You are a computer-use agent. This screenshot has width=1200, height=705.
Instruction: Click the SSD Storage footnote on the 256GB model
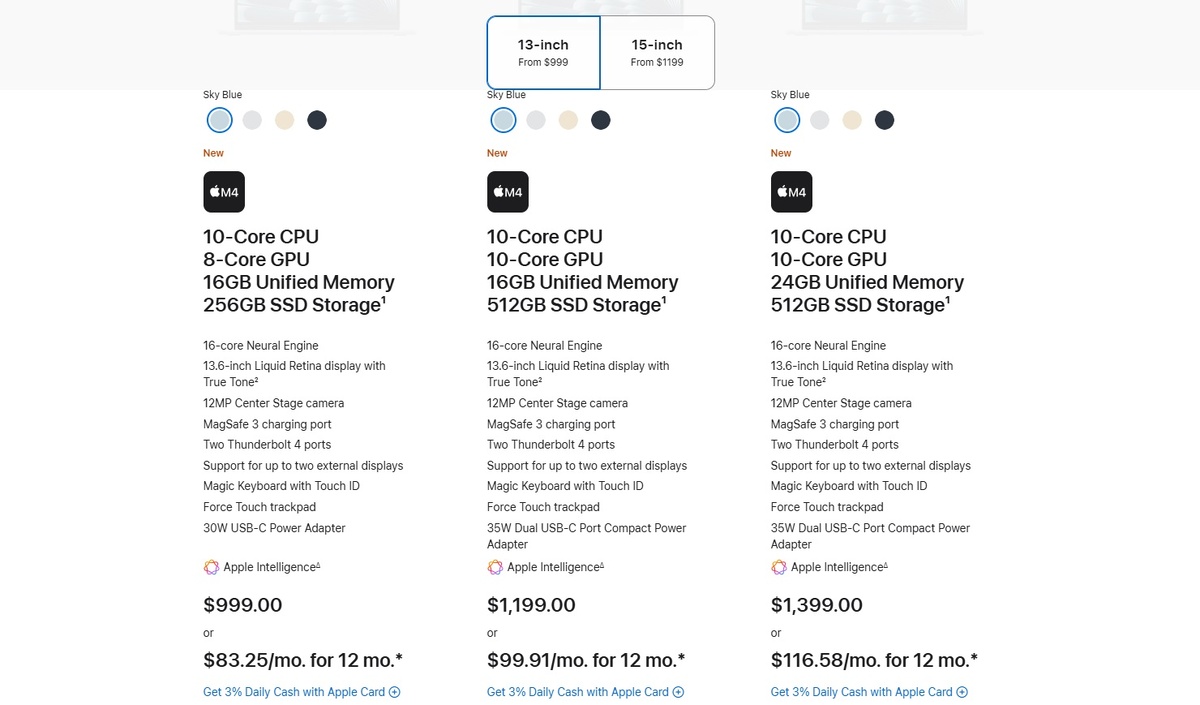coord(384,299)
